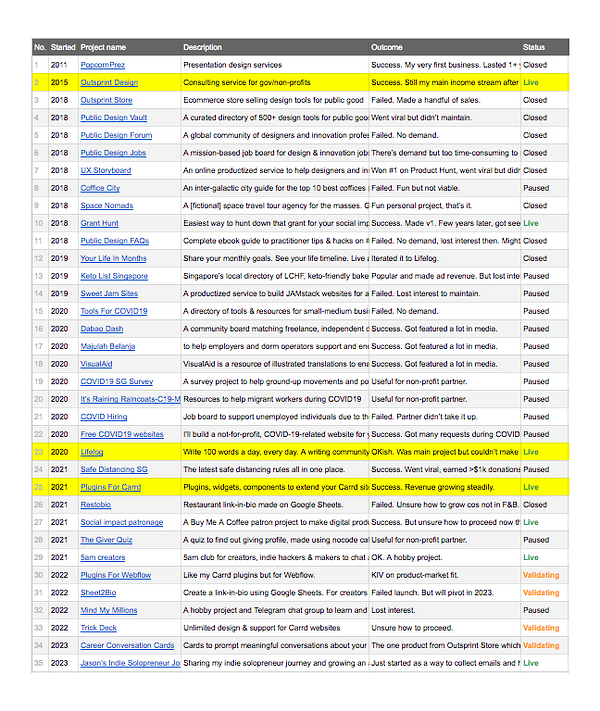Screen dimensions: 600x711
Task: Open the COVID19 SG Survey link
Action: (117, 382)
